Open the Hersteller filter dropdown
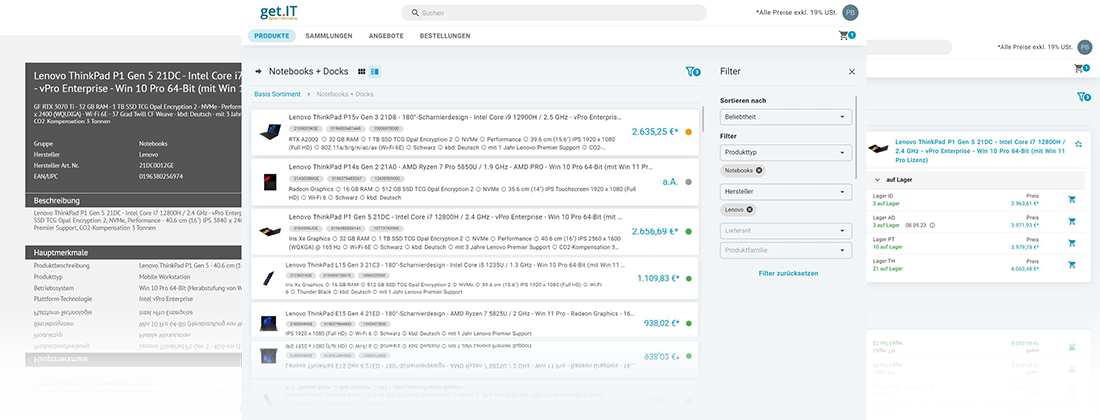1100x420 pixels. [786, 191]
